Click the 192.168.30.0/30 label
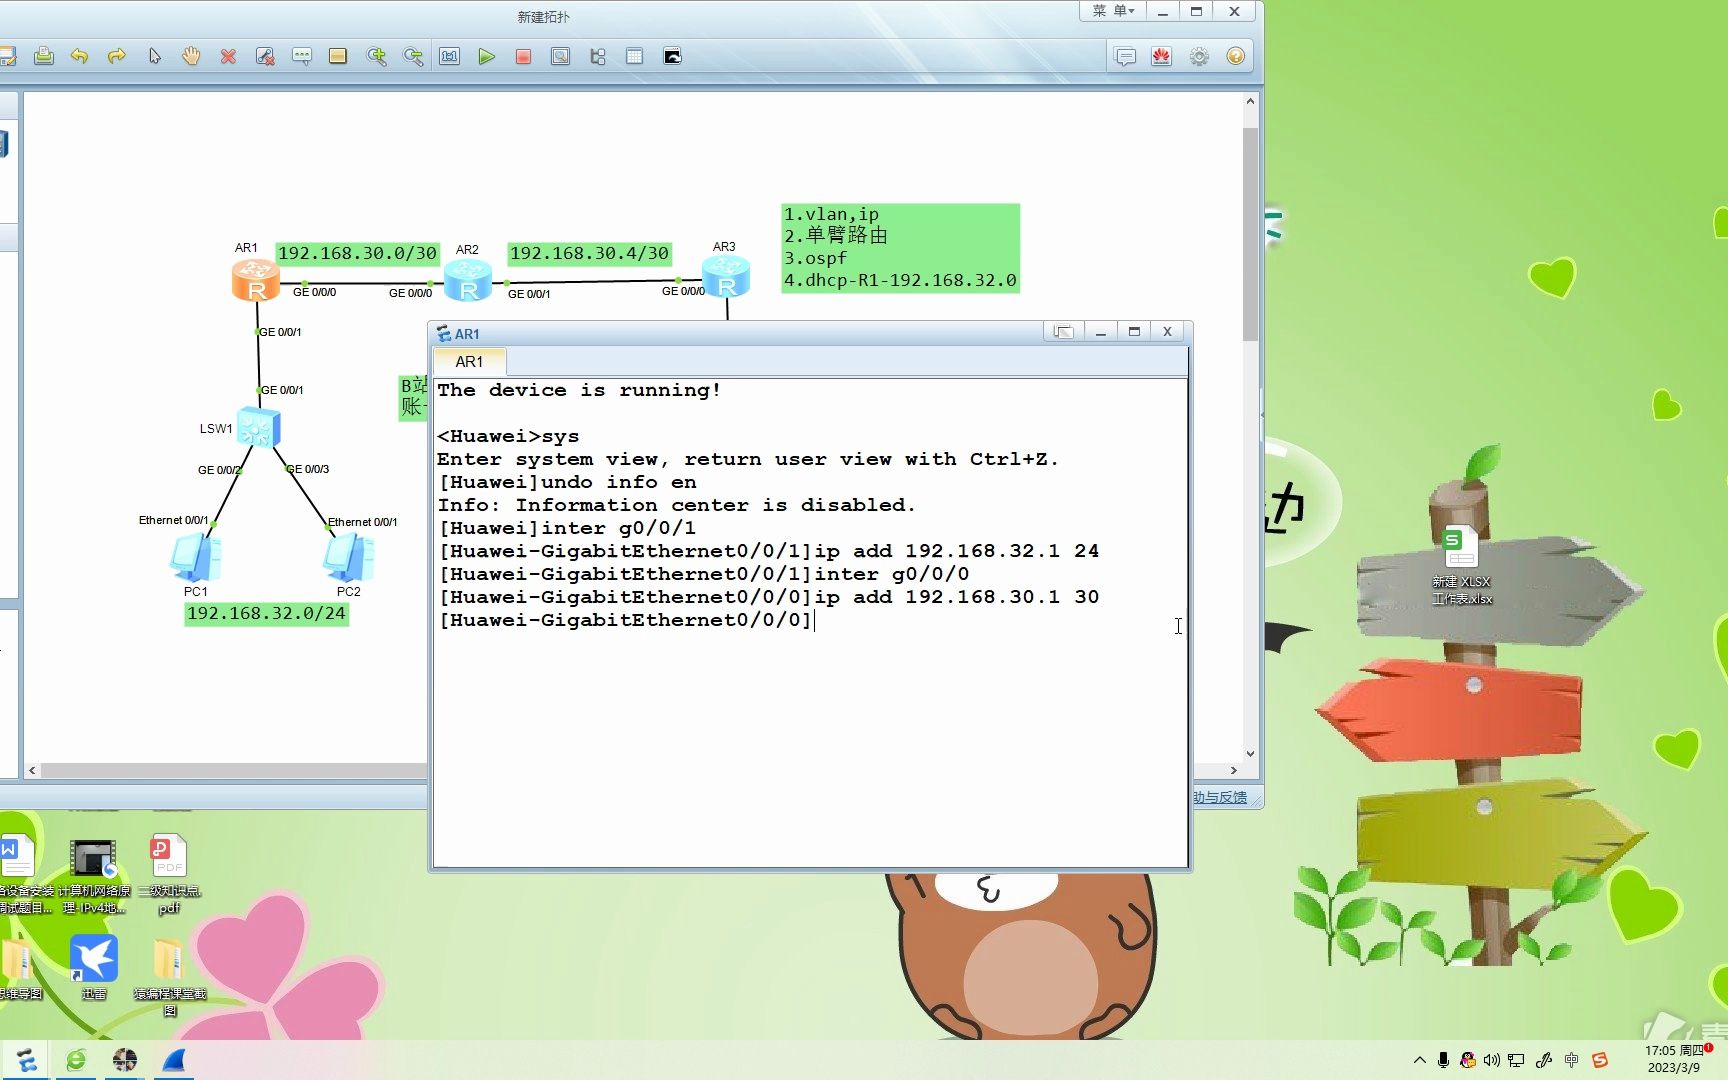Viewport: 1728px width, 1080px height. coord(357,253)
